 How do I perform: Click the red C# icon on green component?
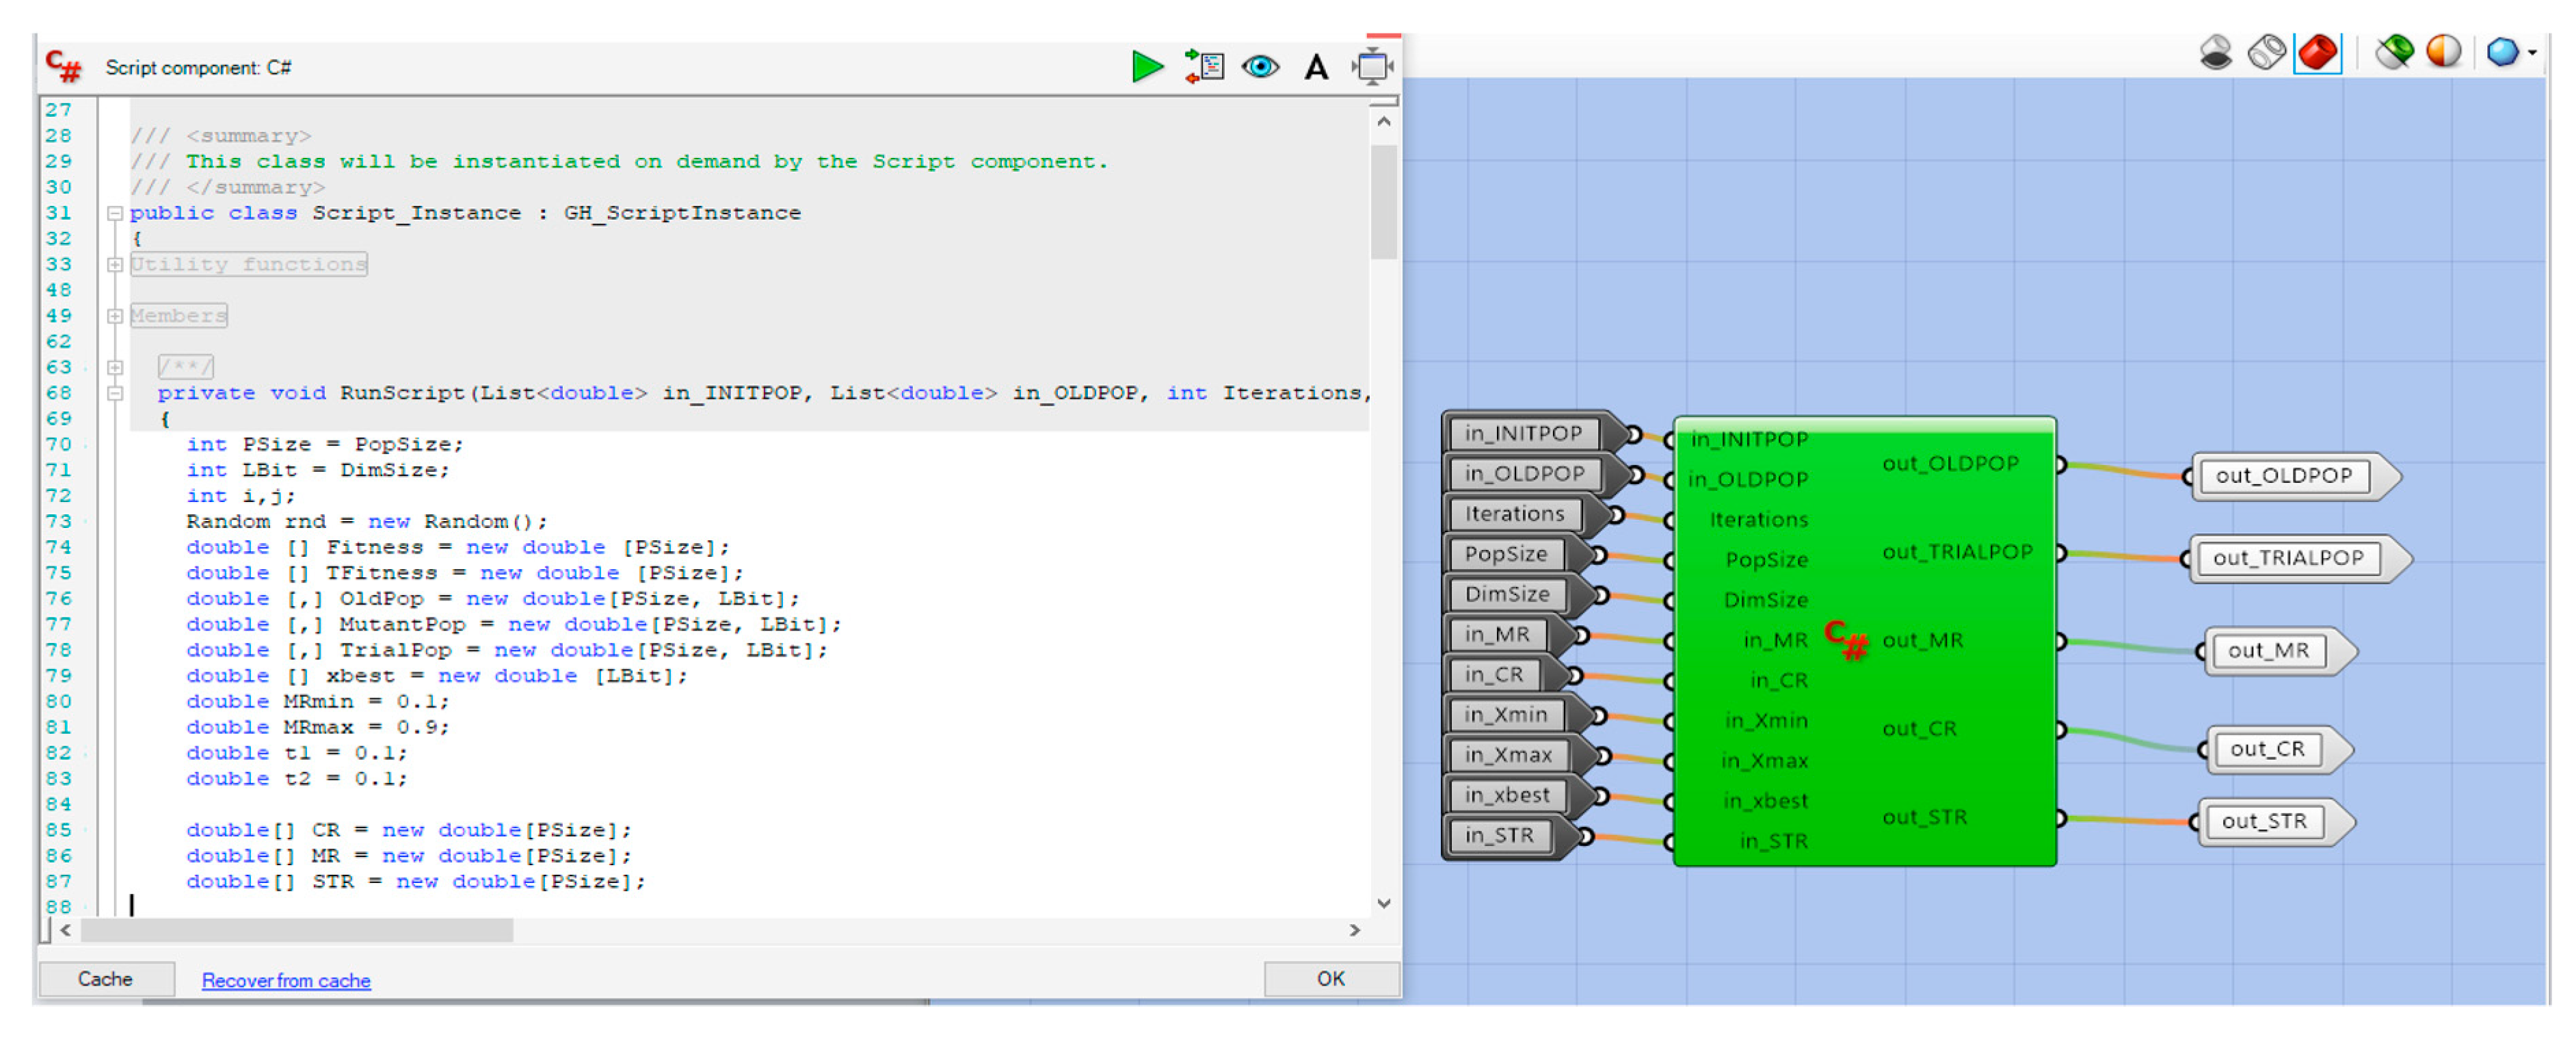[x=1845, y=640]
